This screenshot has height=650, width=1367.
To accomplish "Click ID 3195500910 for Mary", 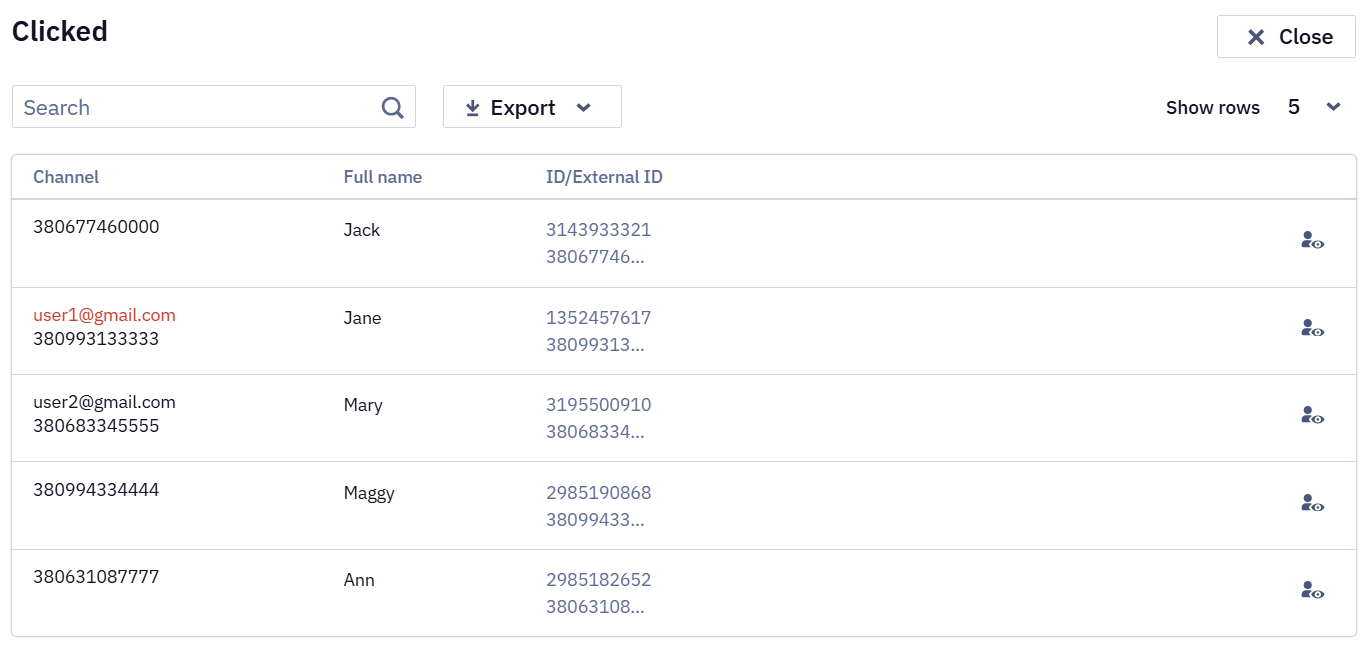I will [598, 405].
